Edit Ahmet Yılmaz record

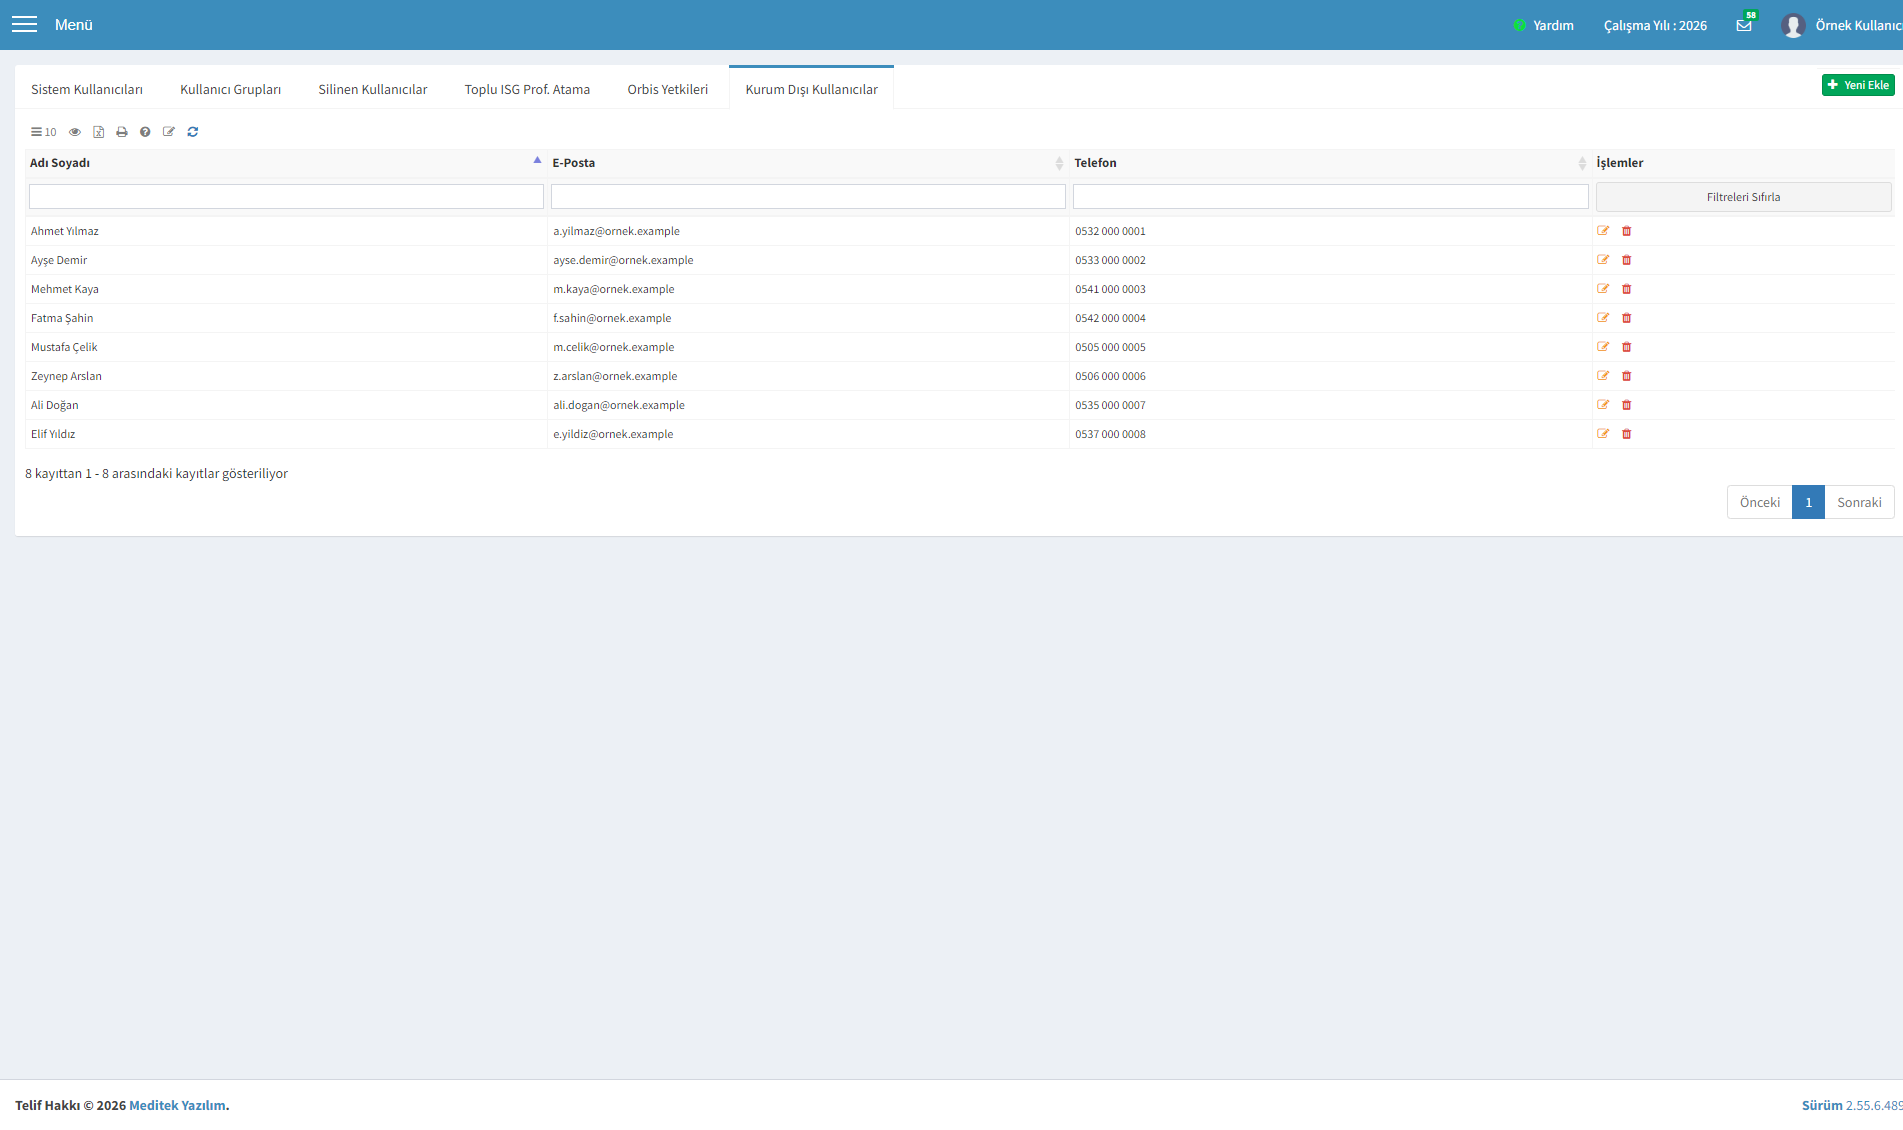coord(1603,231)
